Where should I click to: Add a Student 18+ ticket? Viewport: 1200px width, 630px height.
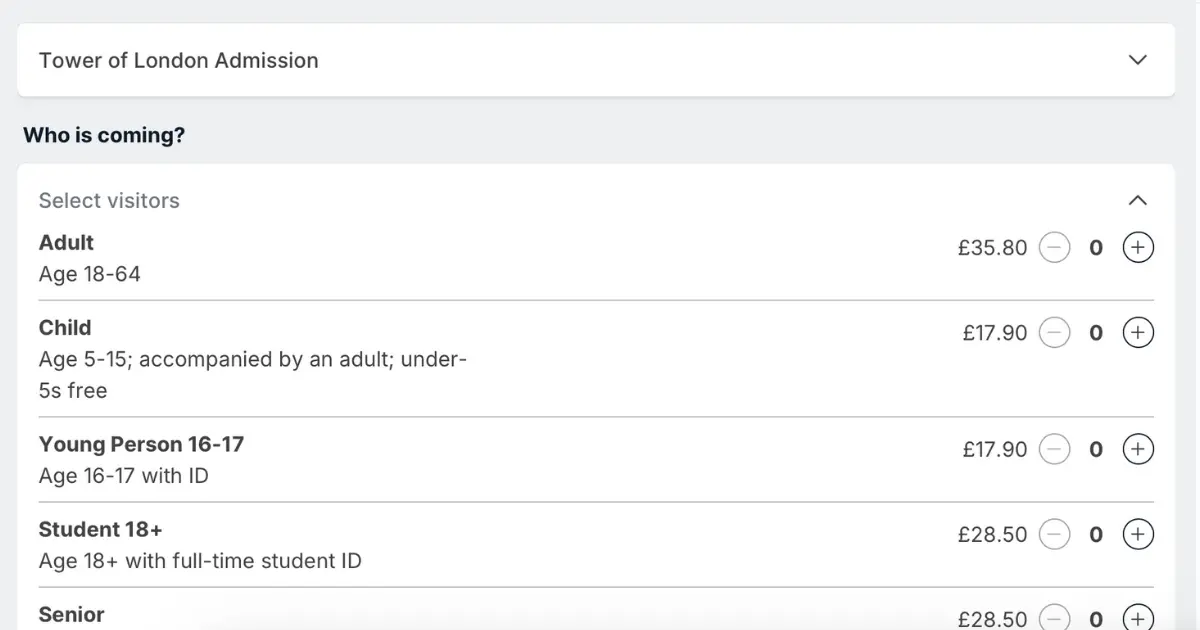(x=1138, y=534)
